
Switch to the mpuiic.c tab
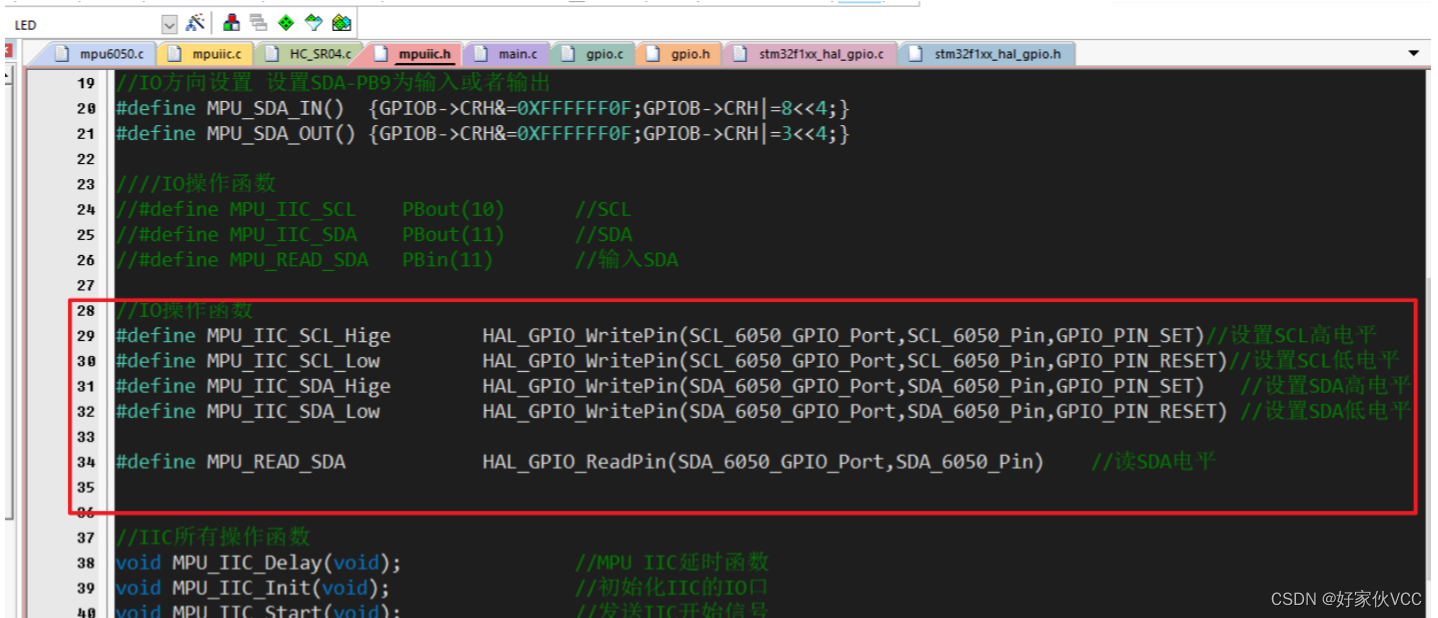(205, 54)
